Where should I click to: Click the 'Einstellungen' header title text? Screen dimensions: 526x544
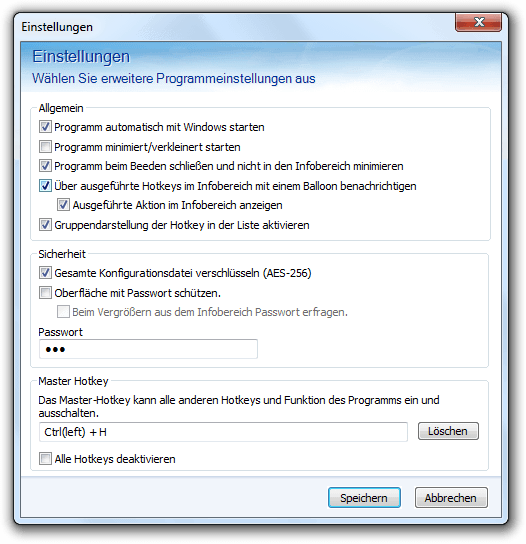coord(81,57)
